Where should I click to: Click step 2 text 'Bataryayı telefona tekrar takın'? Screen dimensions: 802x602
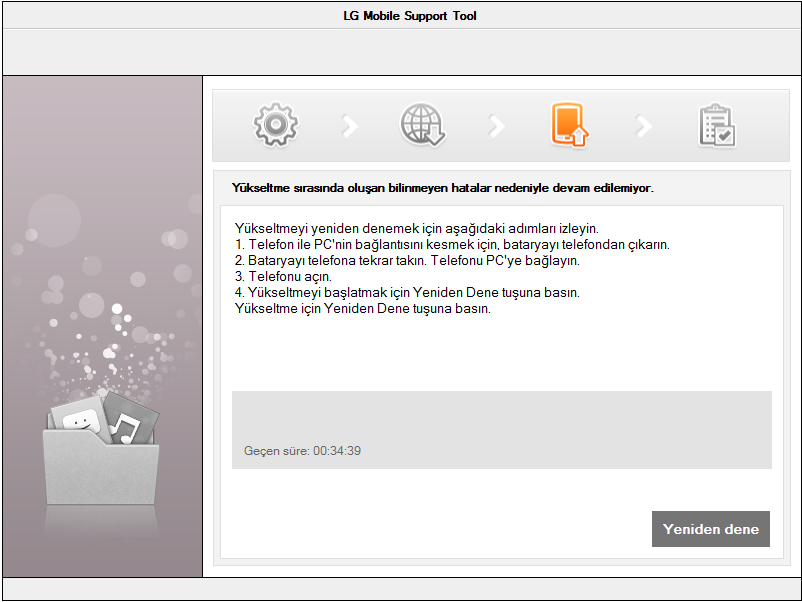407,260
